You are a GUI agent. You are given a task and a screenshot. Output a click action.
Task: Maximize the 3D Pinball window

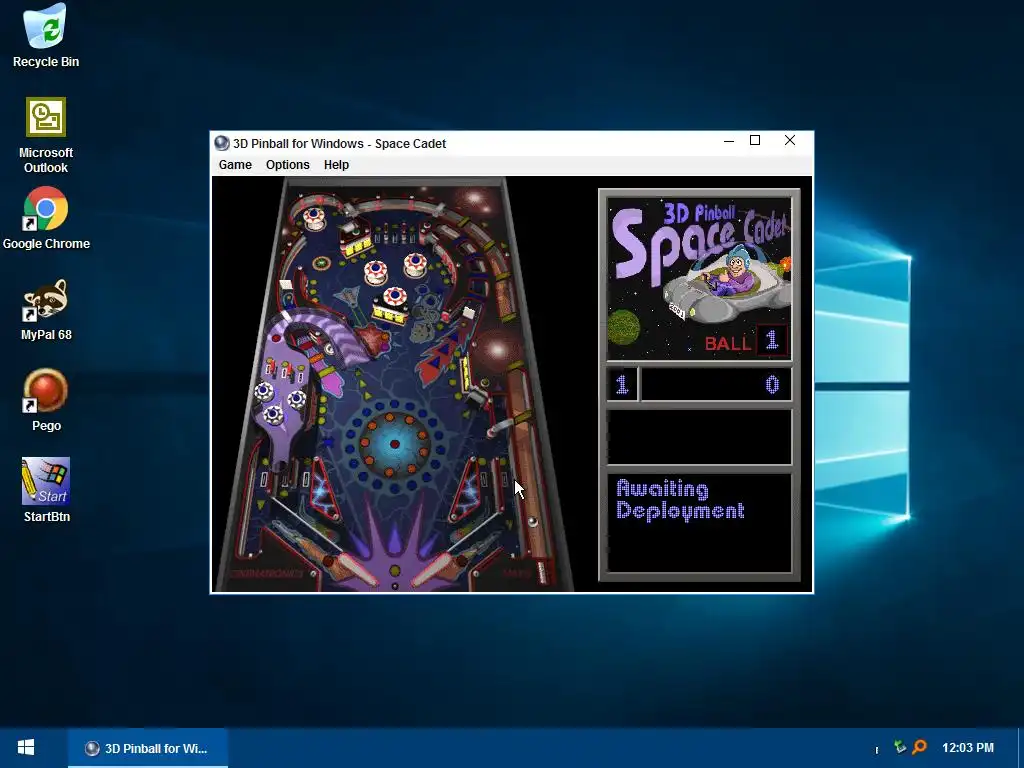[x=755, y=140]
